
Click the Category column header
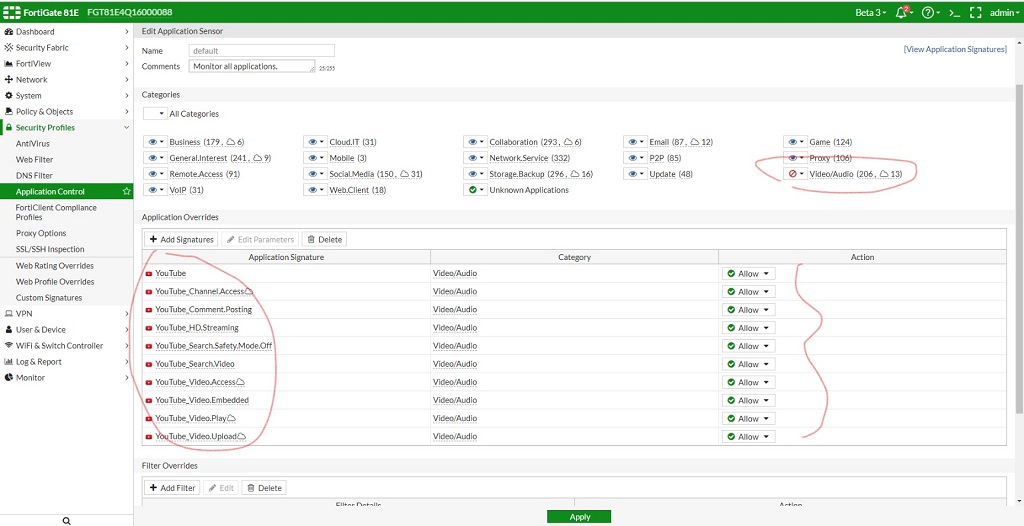(x=575, y=257)
